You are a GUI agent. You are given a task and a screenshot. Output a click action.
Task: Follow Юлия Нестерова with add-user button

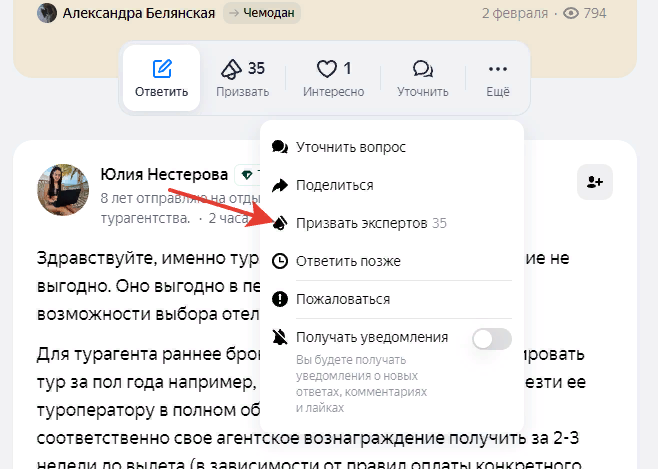595,182
